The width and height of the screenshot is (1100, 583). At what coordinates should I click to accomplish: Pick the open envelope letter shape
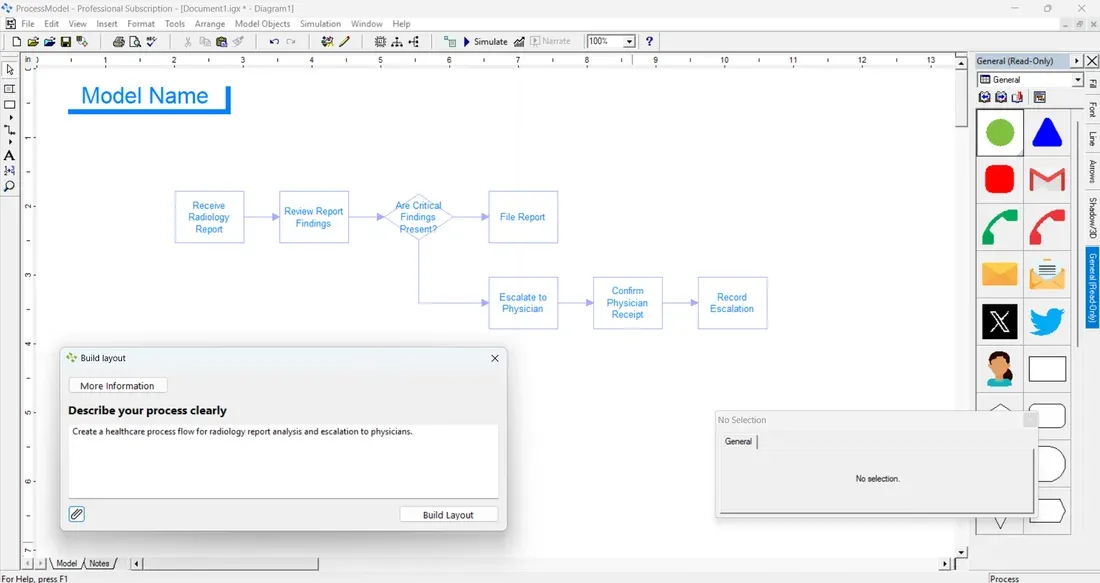pos(1047,274)
